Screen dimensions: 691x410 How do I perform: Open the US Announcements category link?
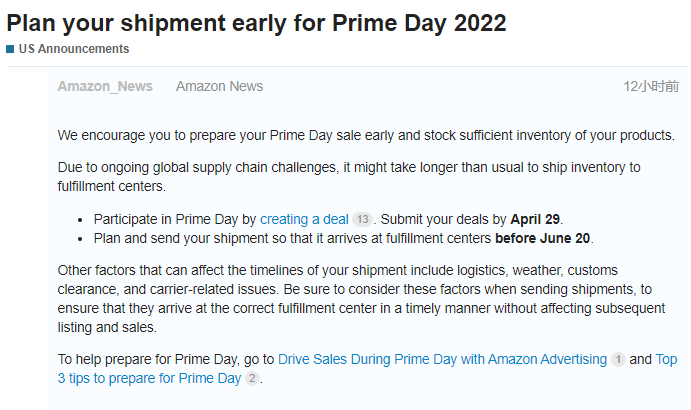pyautogui.click(x=74, y=49)
